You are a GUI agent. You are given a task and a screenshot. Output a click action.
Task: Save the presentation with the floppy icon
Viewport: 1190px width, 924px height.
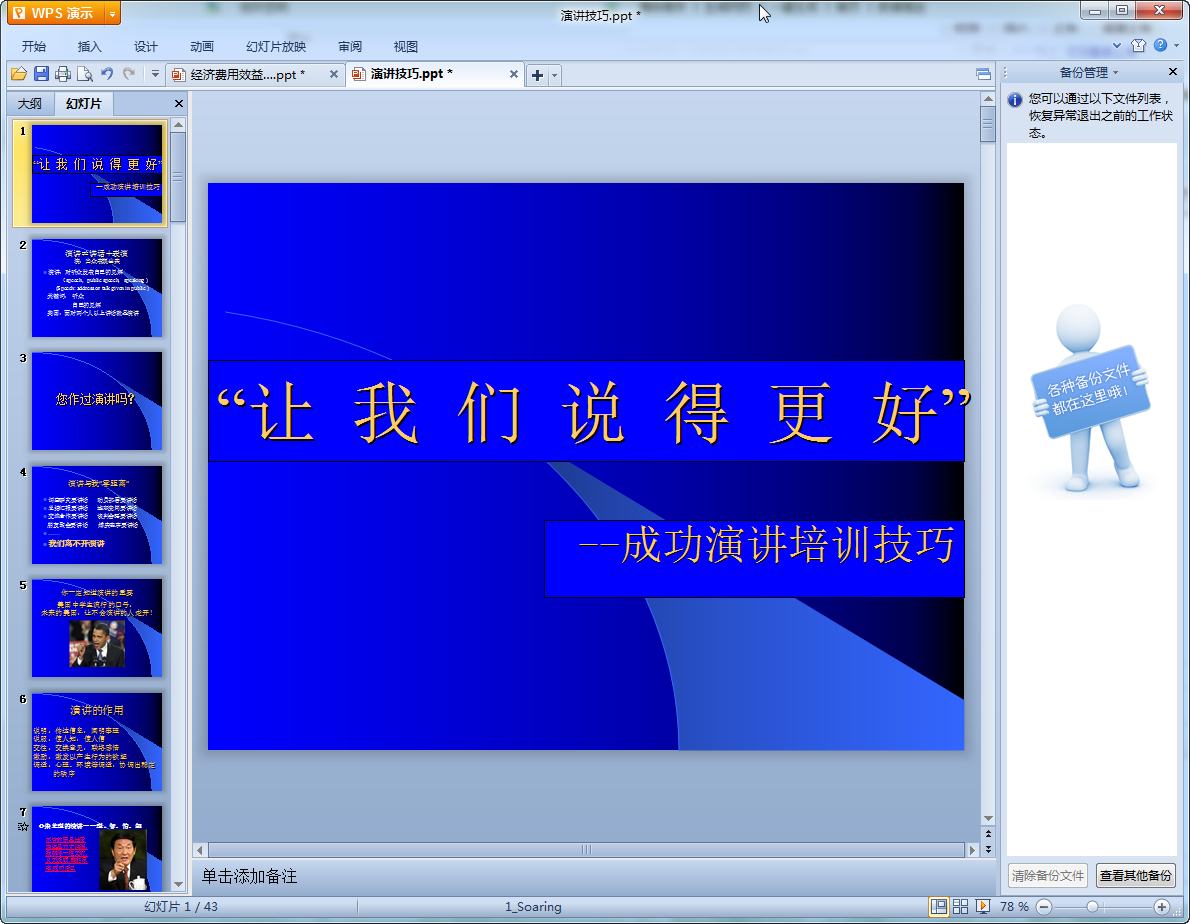click(x=42, y=74)
